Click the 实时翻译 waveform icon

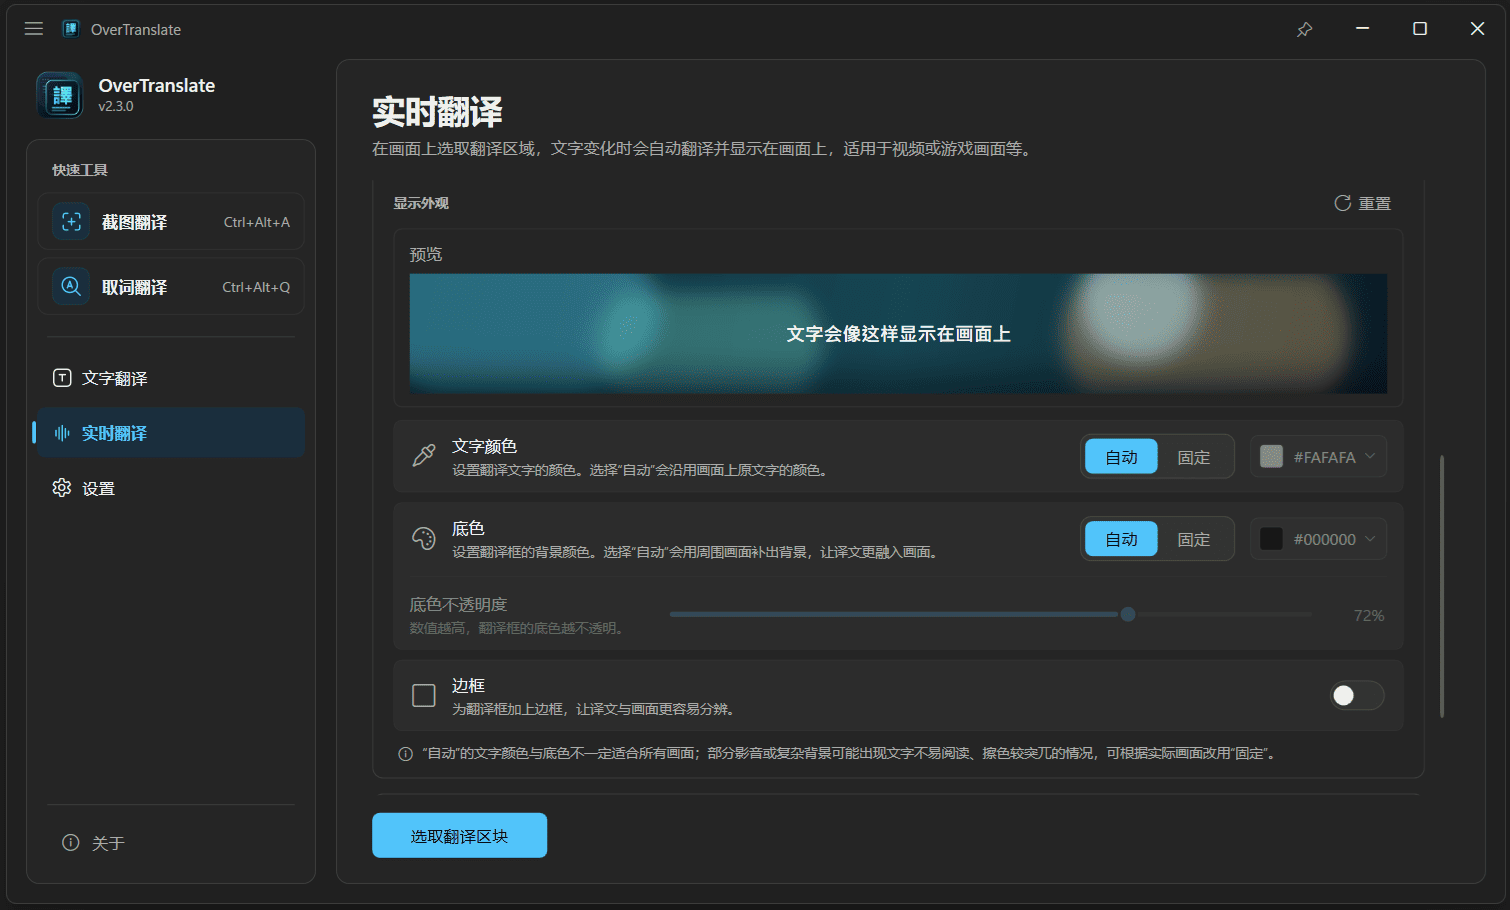click(62, 433)
